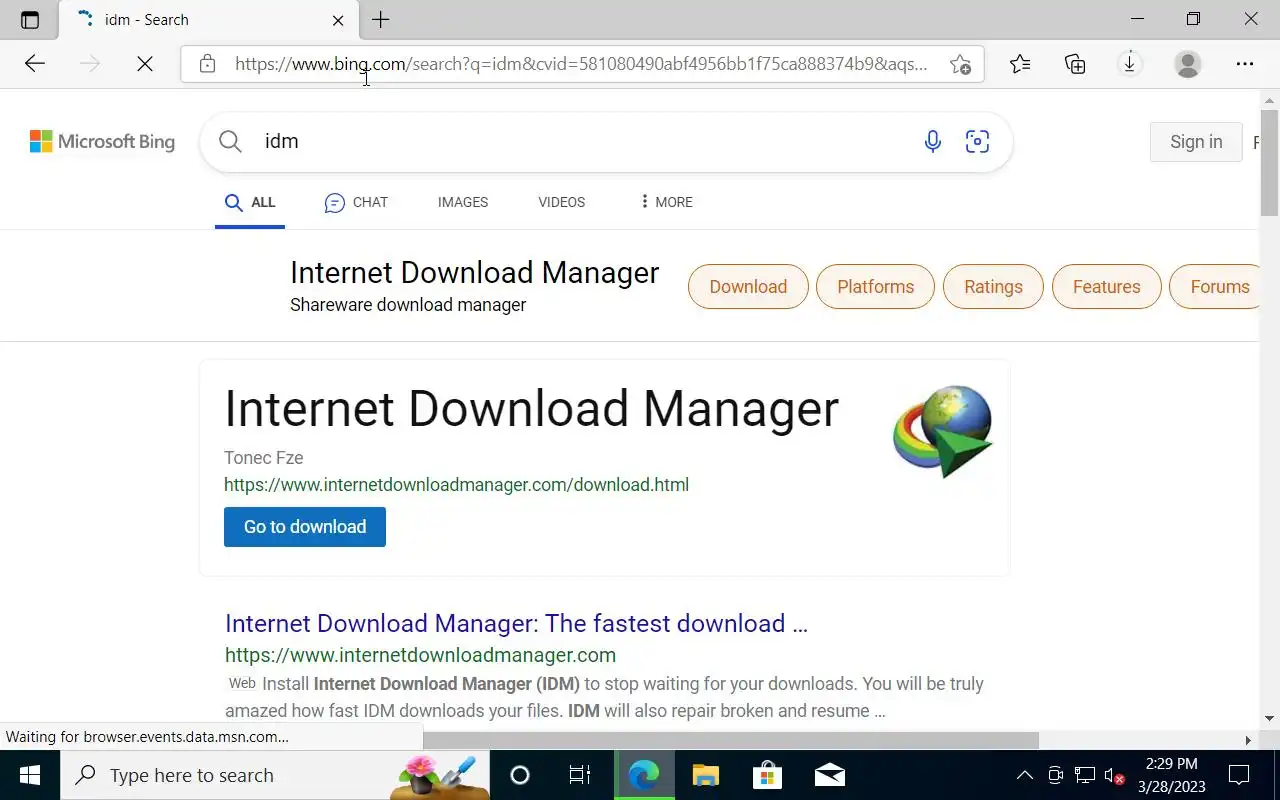Select the Platforms pill
The image size is (1280, 800).
(875, 287)
